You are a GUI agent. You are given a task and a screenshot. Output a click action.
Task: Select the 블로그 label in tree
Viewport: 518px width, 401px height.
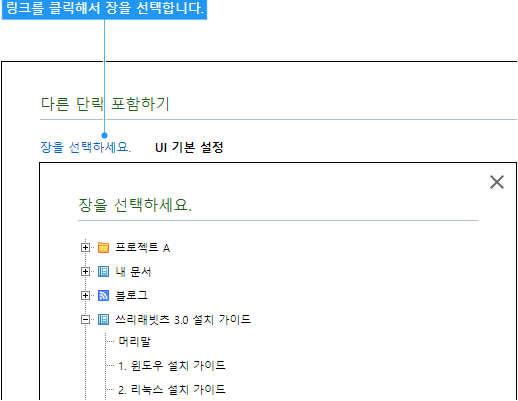131,296
